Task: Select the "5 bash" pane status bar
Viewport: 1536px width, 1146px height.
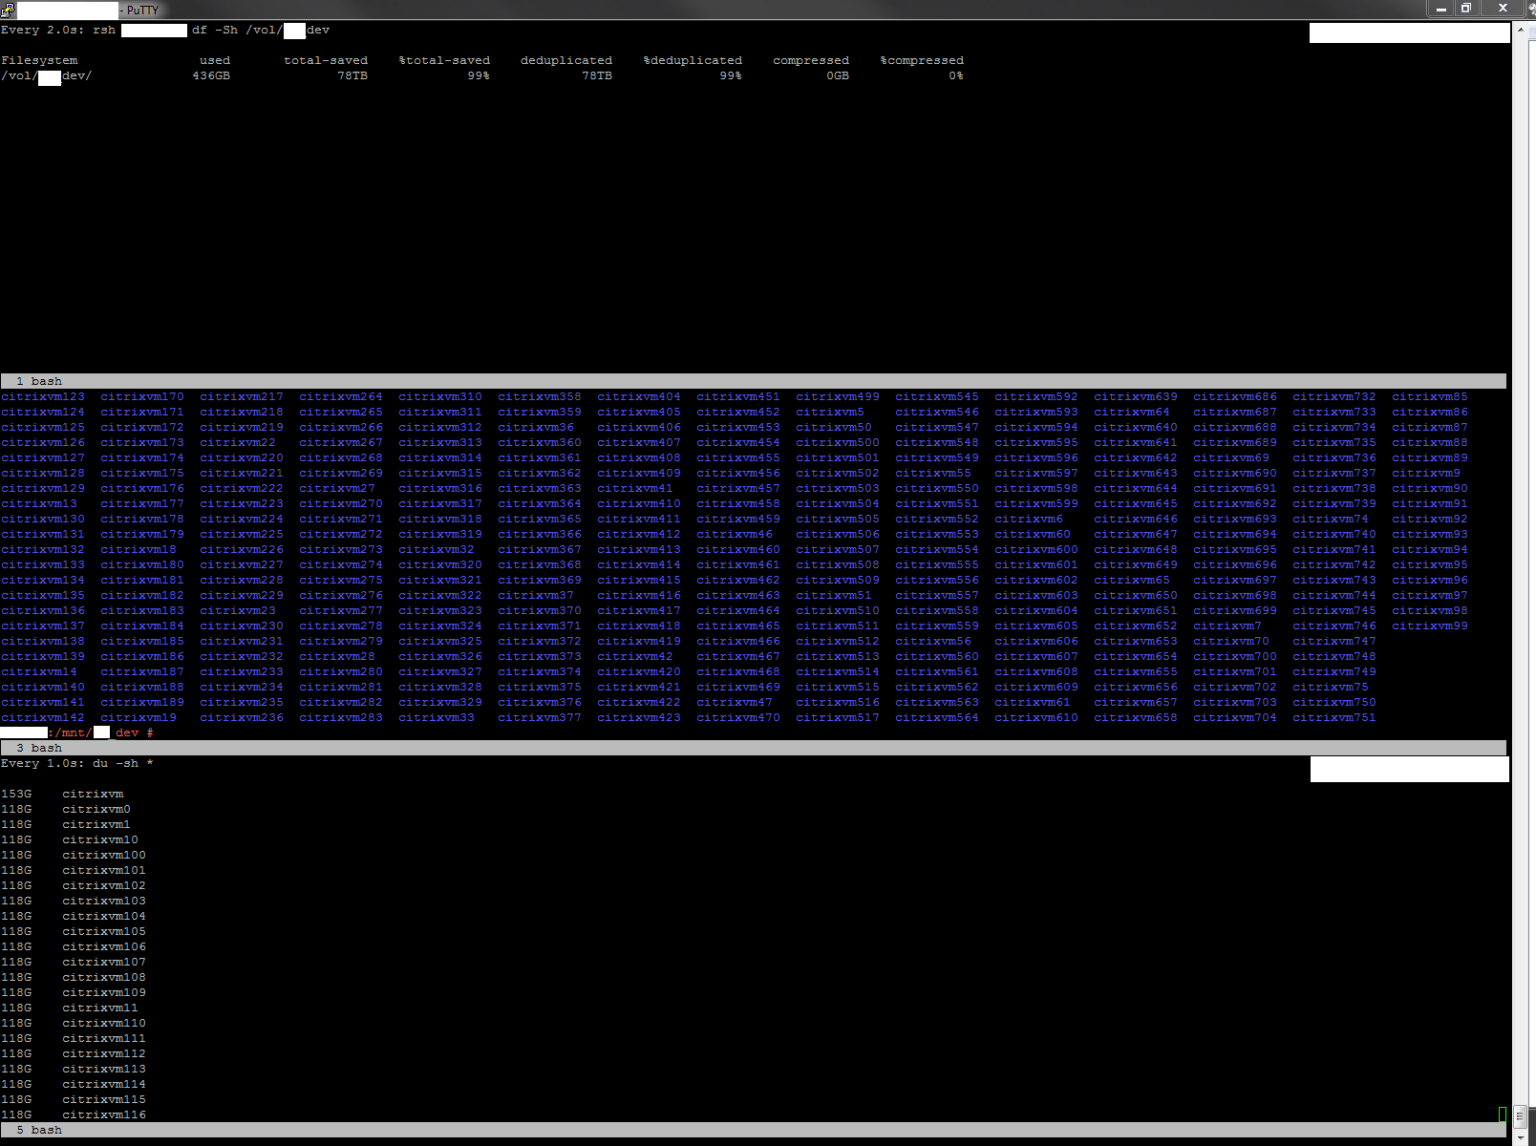Action: click(x=40, y=1129)
